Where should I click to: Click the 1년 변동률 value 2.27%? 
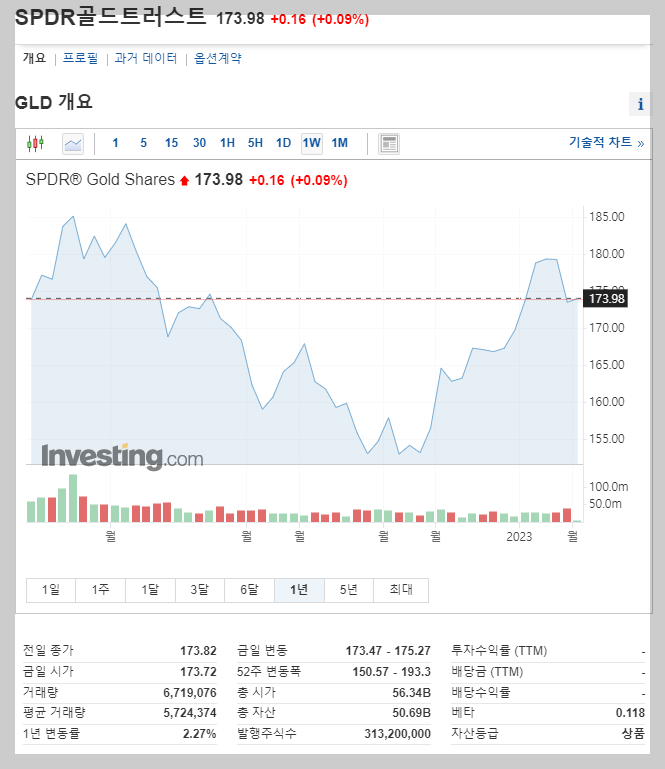click(x=200, y=734)
